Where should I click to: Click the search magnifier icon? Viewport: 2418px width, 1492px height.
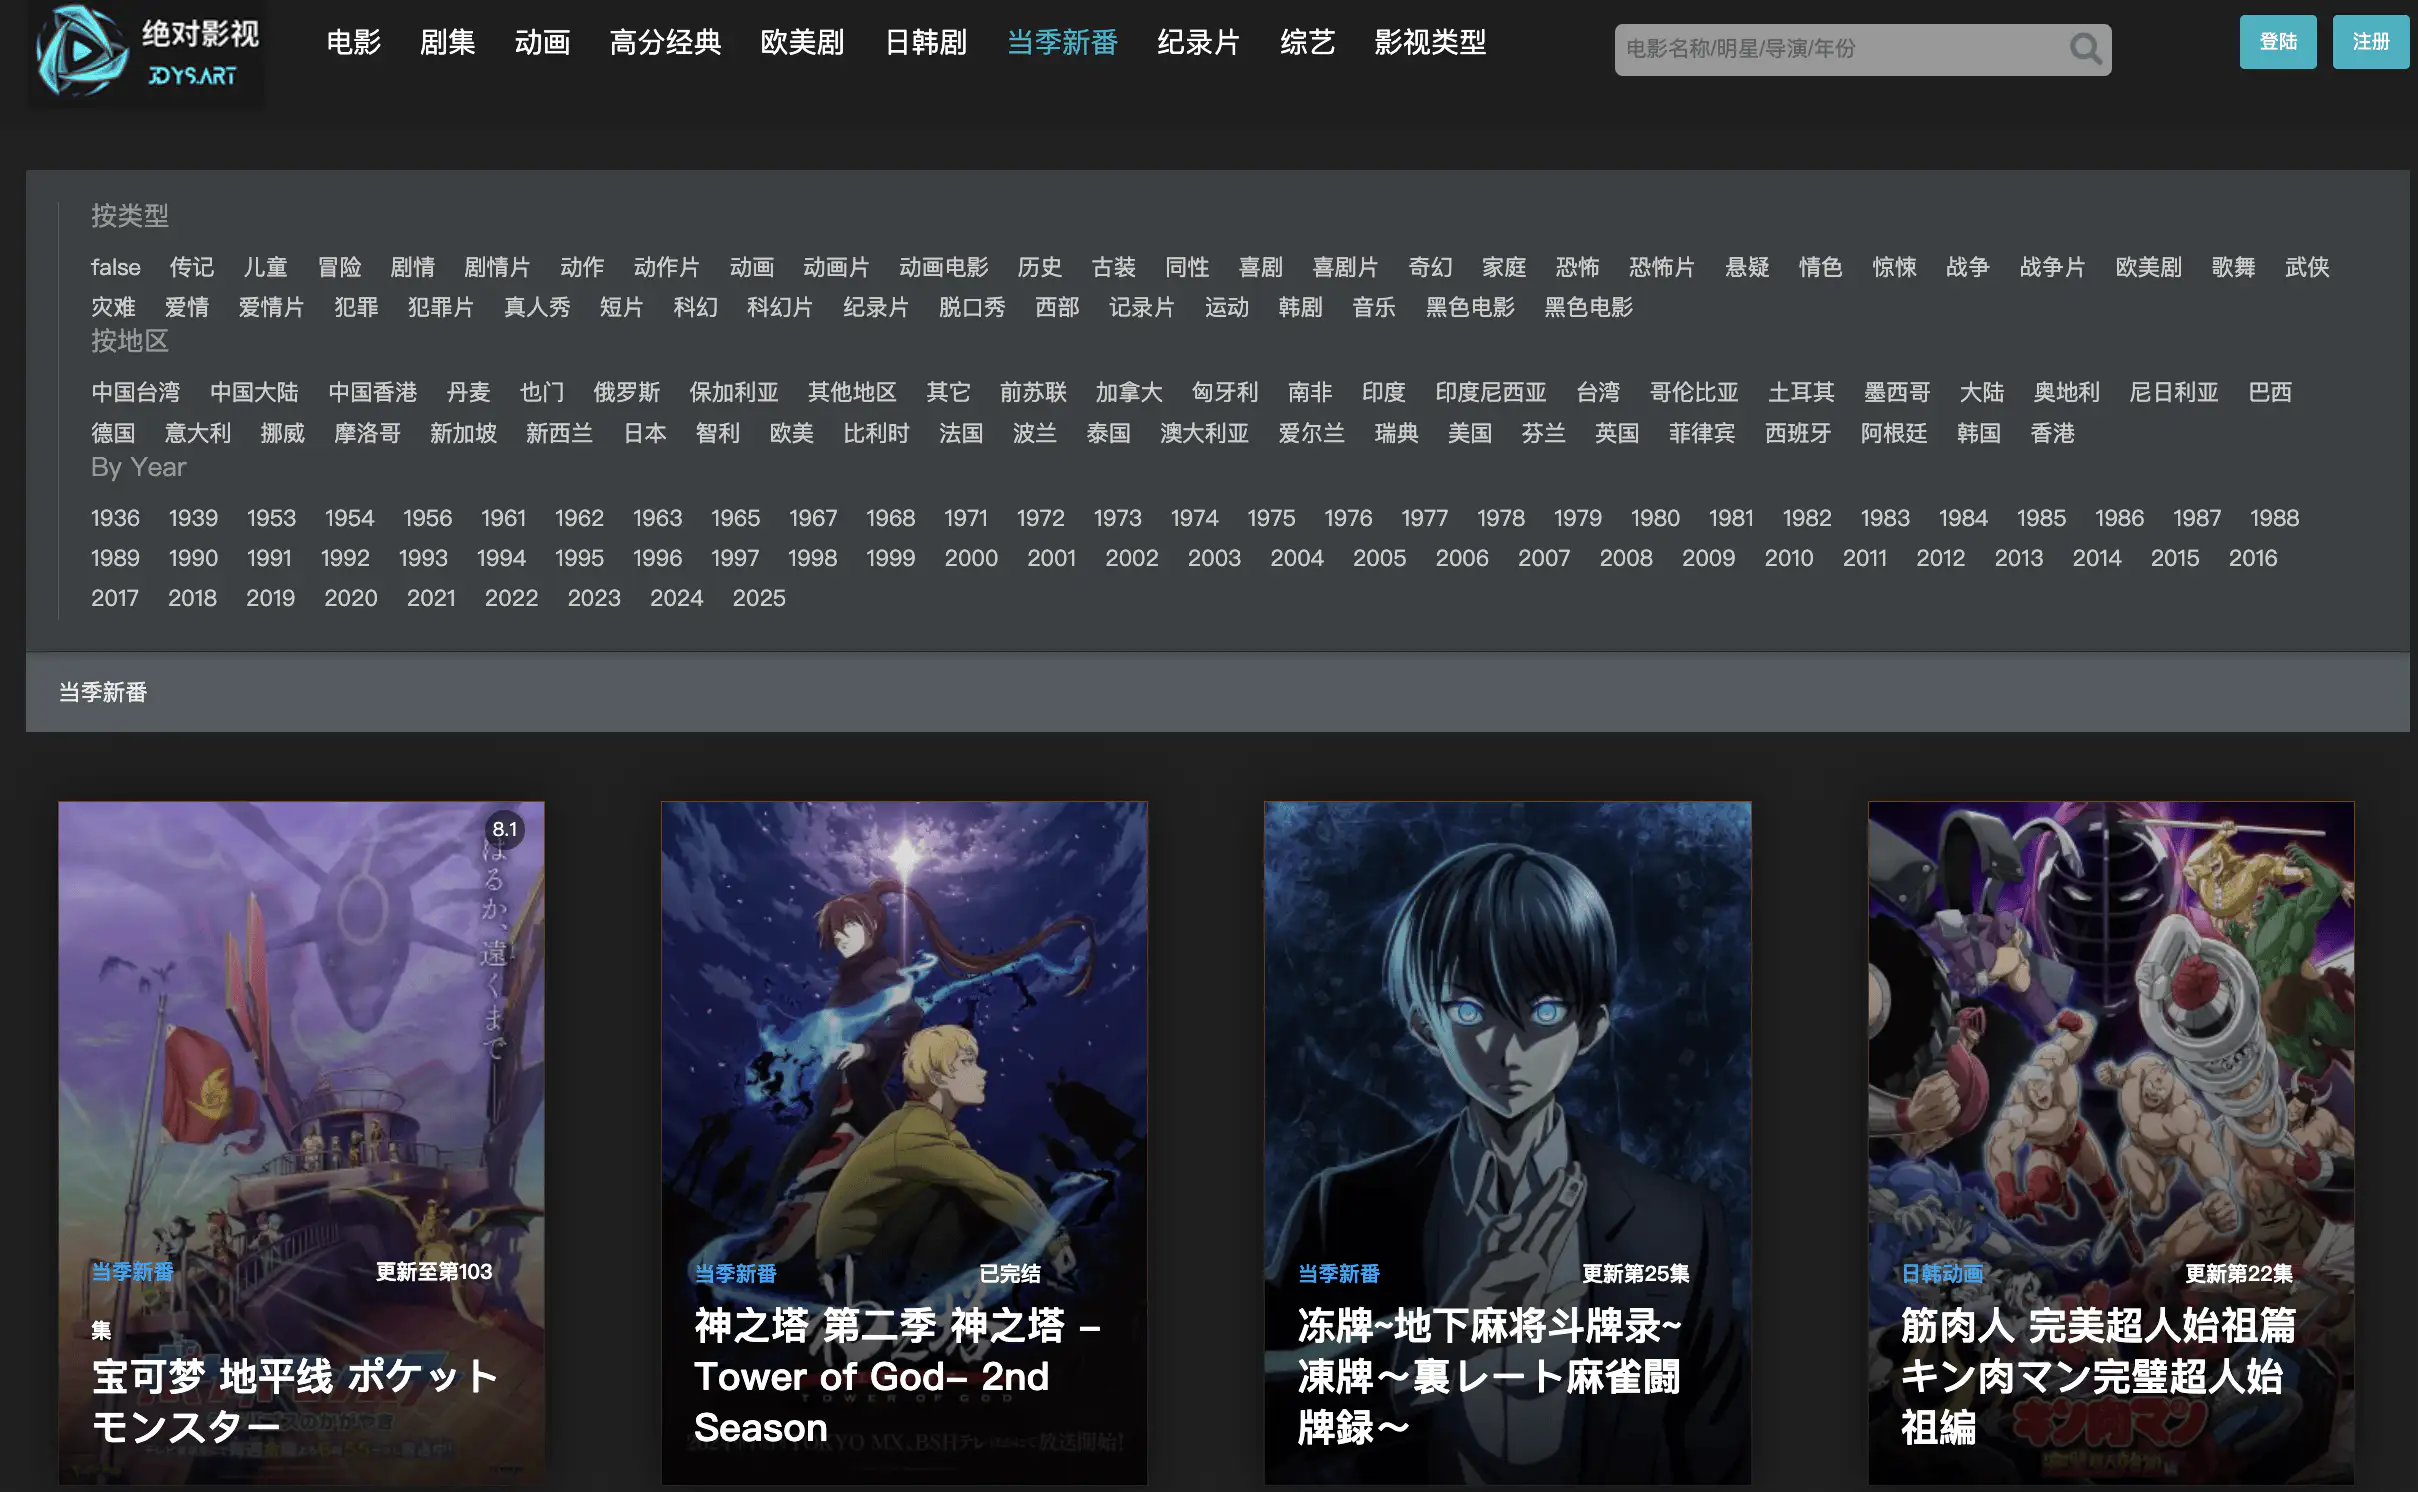tap(2084, 49)
